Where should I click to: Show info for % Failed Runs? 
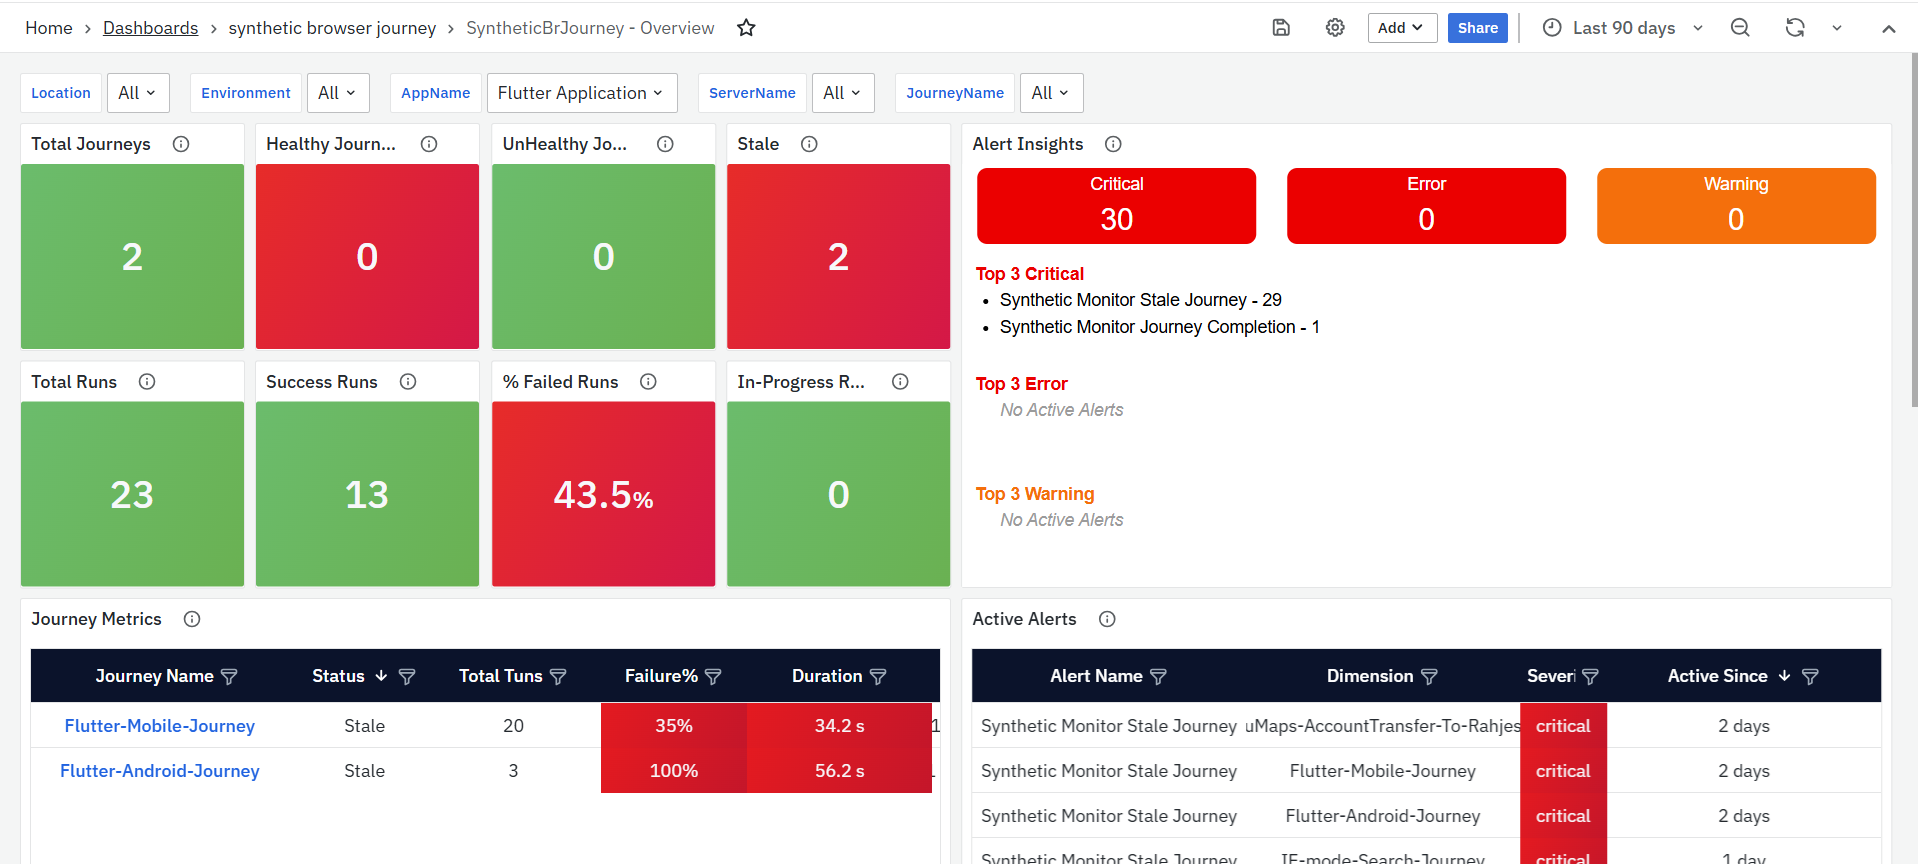[x=648, y=382]
